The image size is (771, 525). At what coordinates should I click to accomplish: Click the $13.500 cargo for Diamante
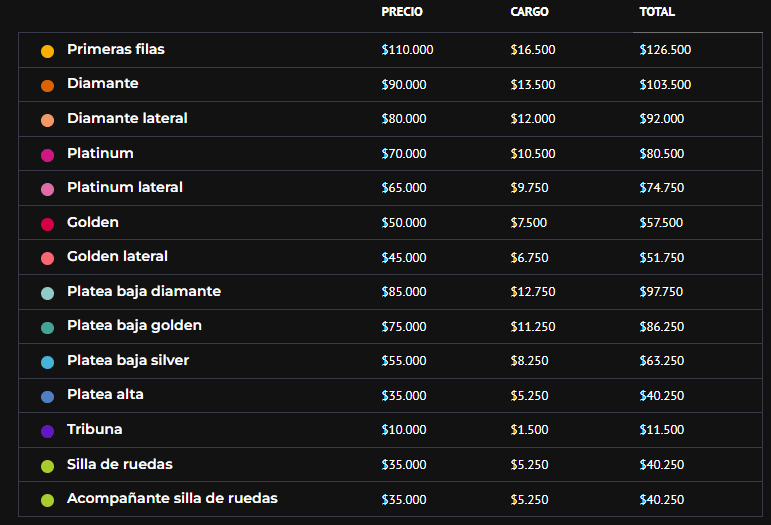pyautogui.click(x=533, y=85)
